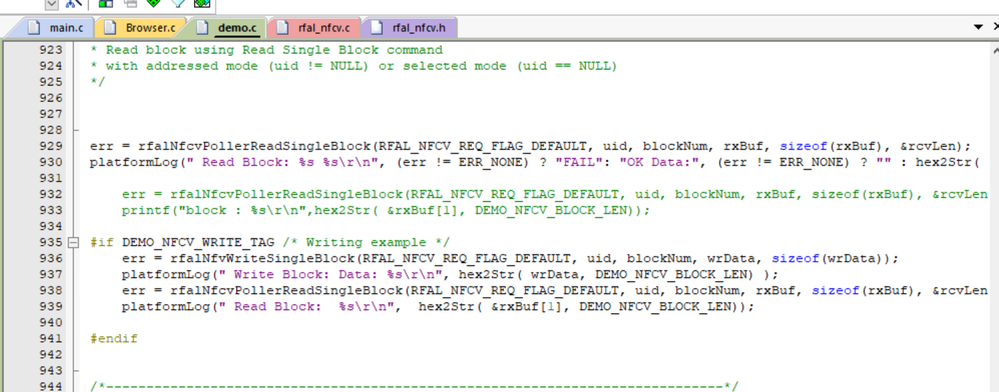Click DEMO_NFCV_WRITE_TAG on line 935
The width and height of the screenshot is (999, 392).
[x=198, y=242]
